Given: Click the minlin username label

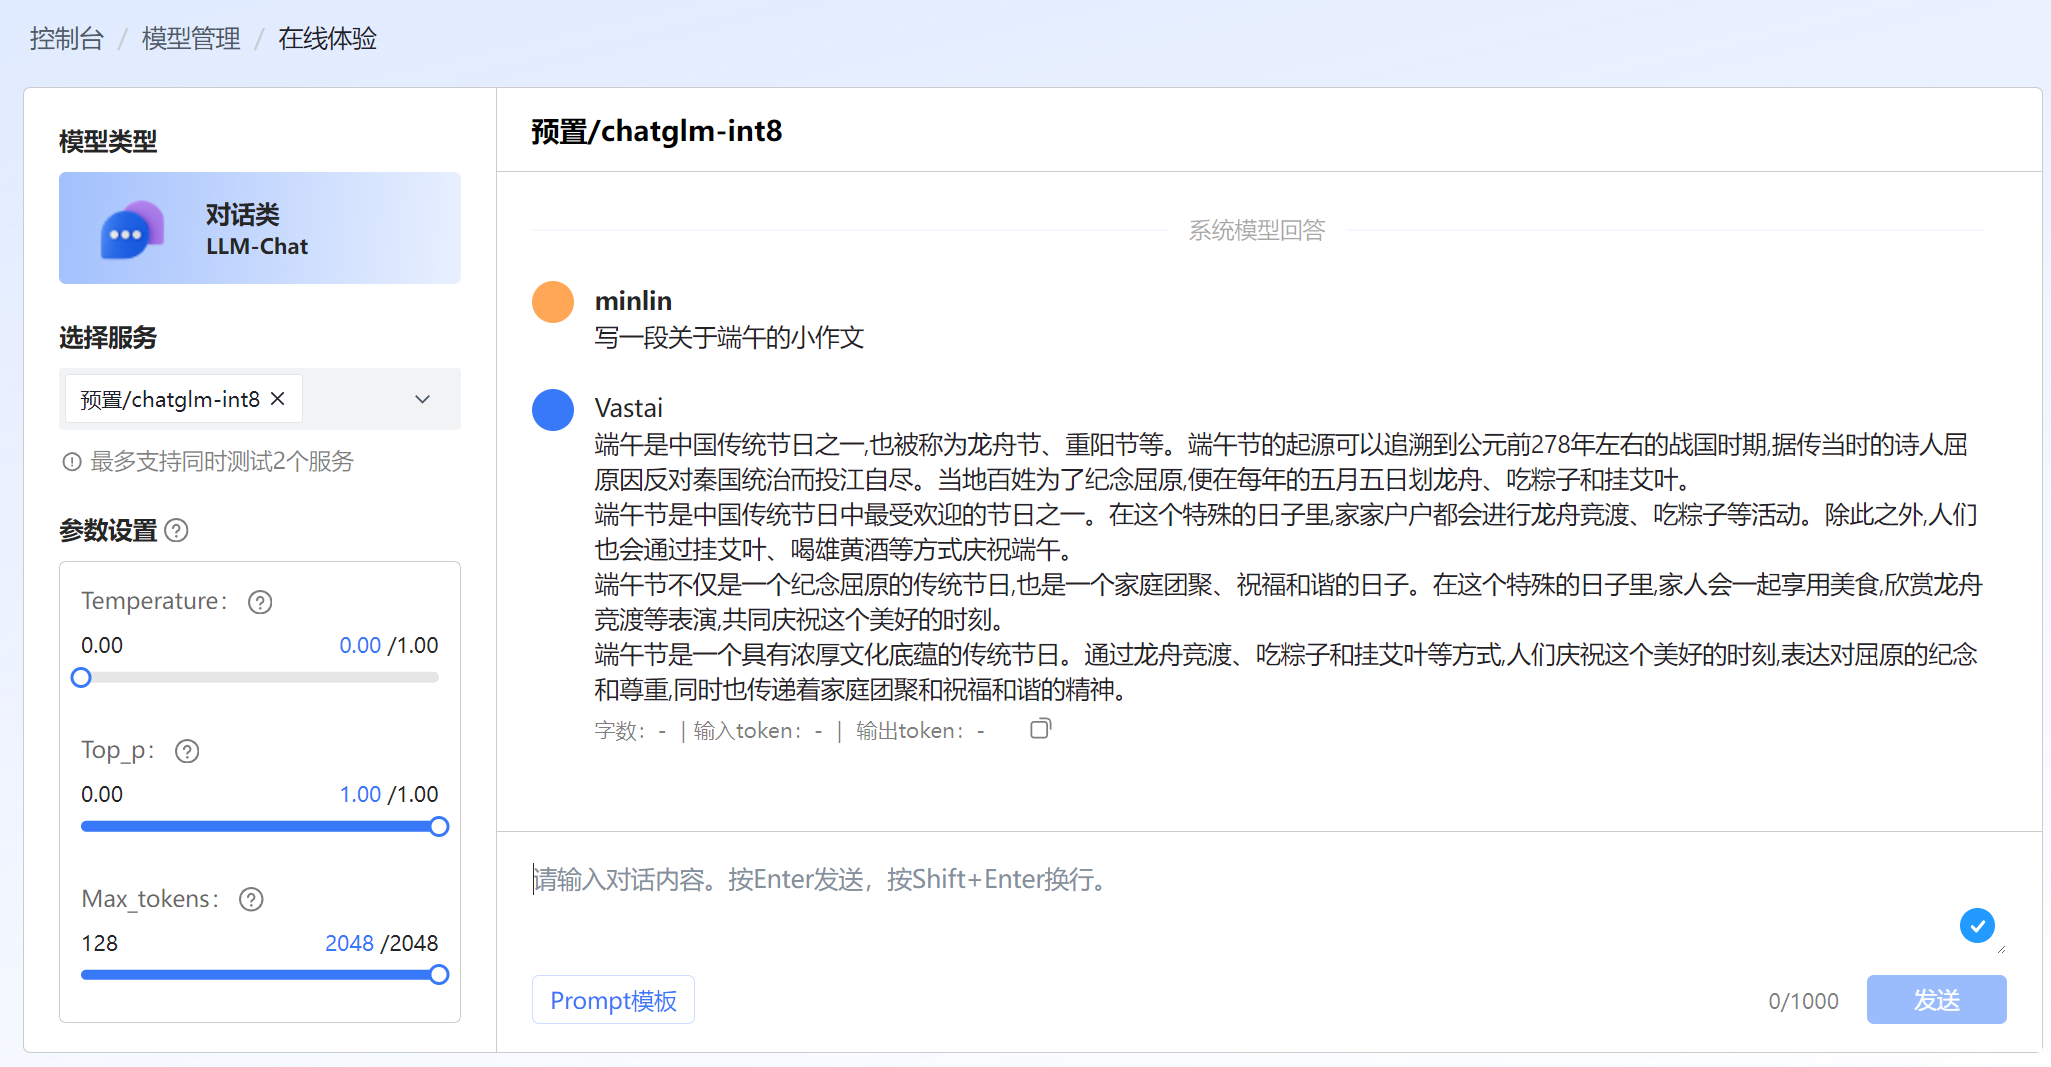Looking at the screenshot, I should click(633, 301).
